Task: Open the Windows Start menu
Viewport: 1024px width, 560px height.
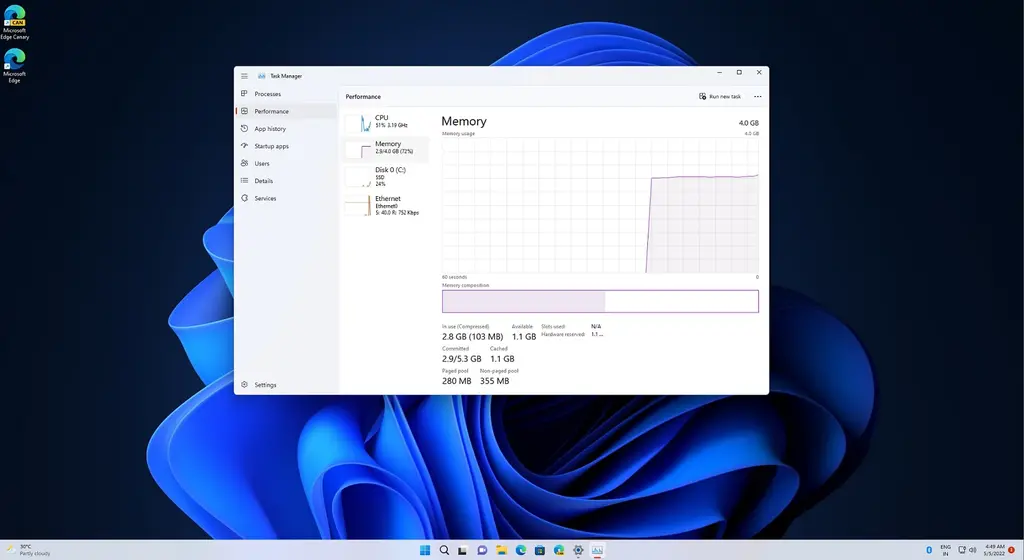Action: point(424,550)
